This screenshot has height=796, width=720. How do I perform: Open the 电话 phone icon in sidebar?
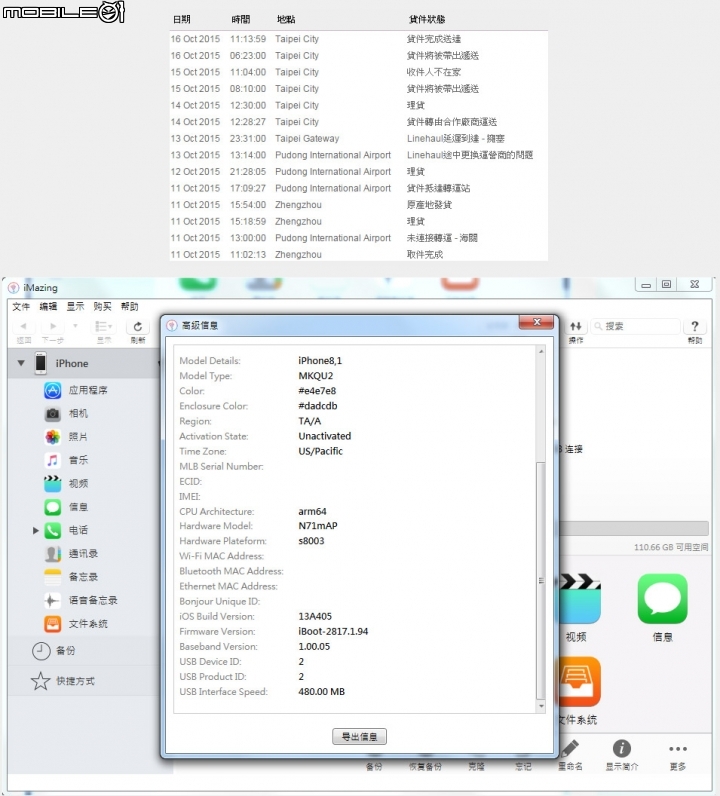tap(52, 530)
